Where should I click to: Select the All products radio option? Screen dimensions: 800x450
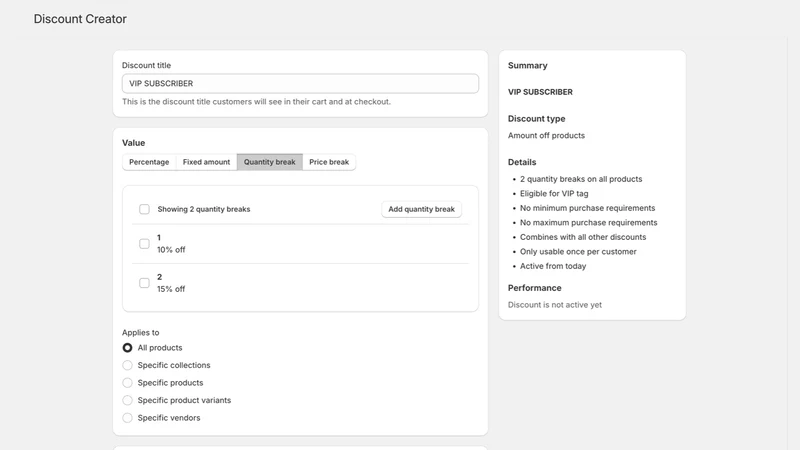(128, 348)
